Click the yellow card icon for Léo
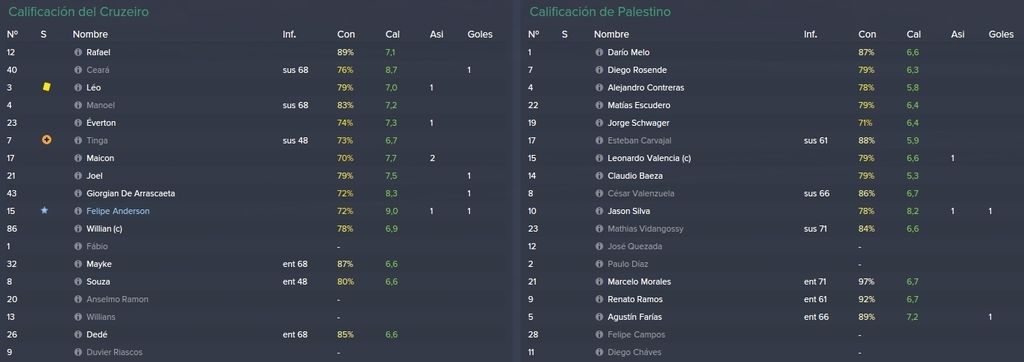 [46, 87]
